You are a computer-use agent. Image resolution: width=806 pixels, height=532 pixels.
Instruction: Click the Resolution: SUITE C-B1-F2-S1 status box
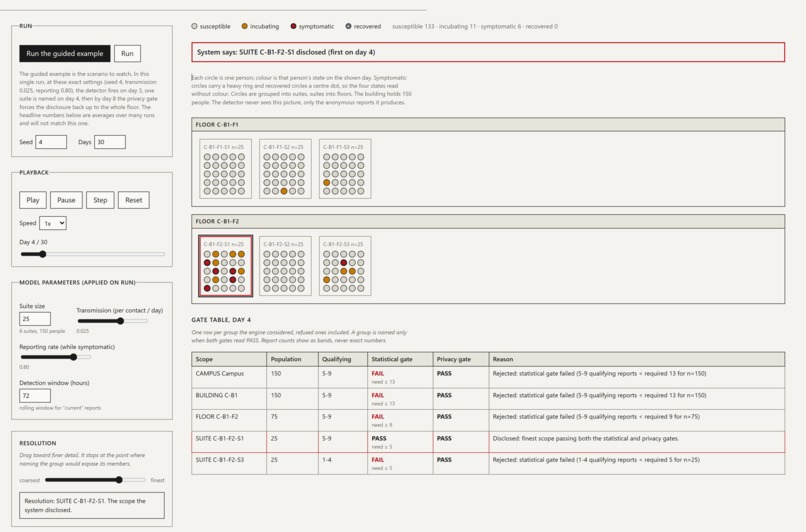tap(92, 505)
